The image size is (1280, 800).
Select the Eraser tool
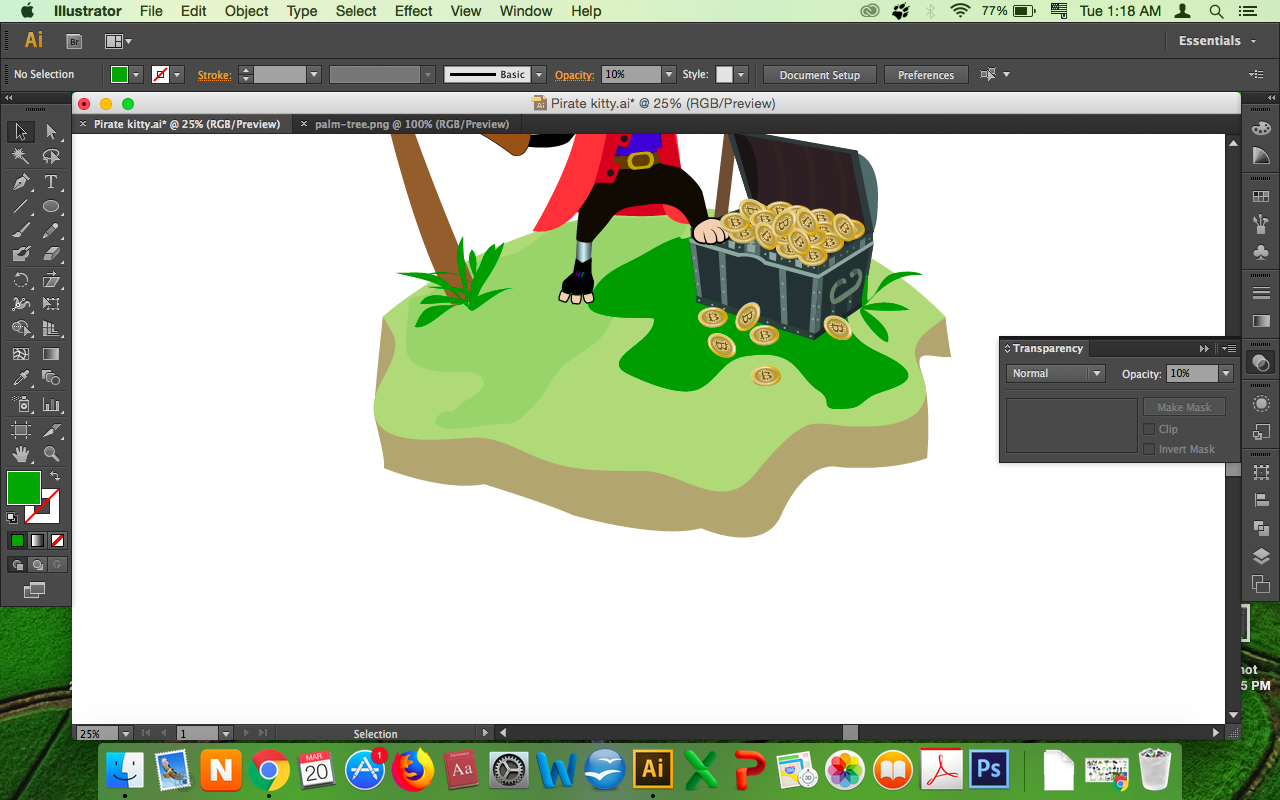[x=51, y=255]
